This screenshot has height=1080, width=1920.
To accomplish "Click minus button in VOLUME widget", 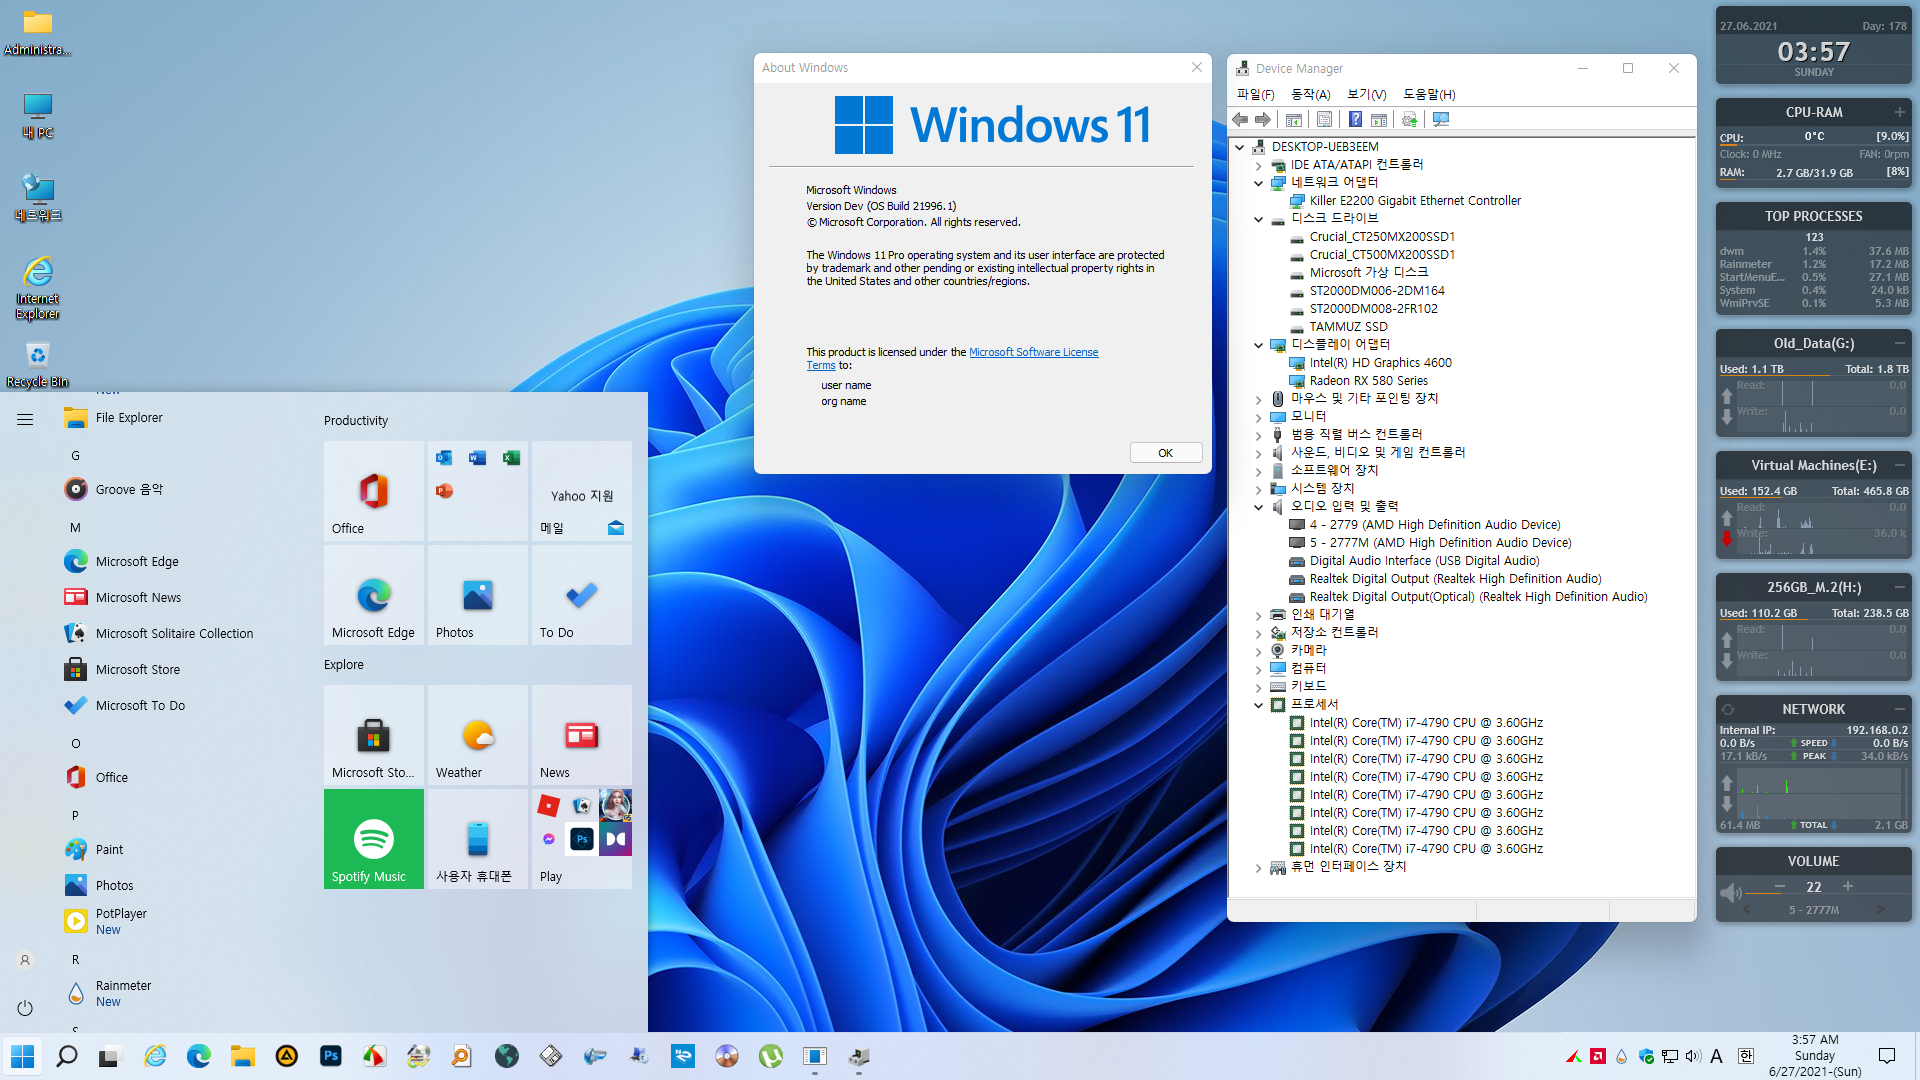I will click(x=1780, y=887).
